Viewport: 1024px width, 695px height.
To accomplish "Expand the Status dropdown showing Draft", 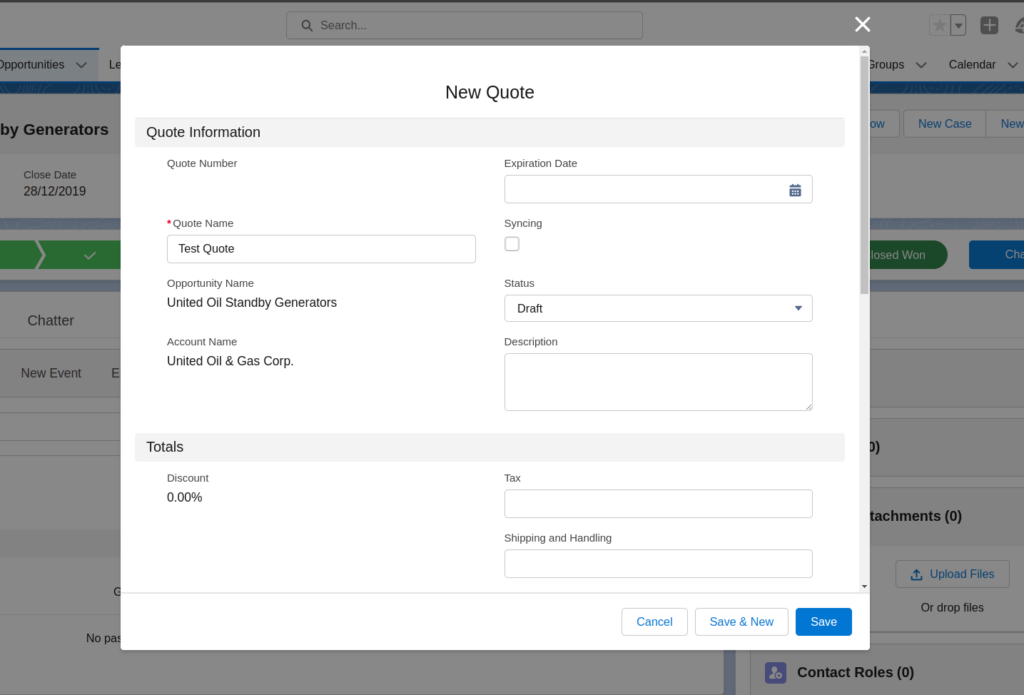I will pyautogui.click(x=658, y=309).
